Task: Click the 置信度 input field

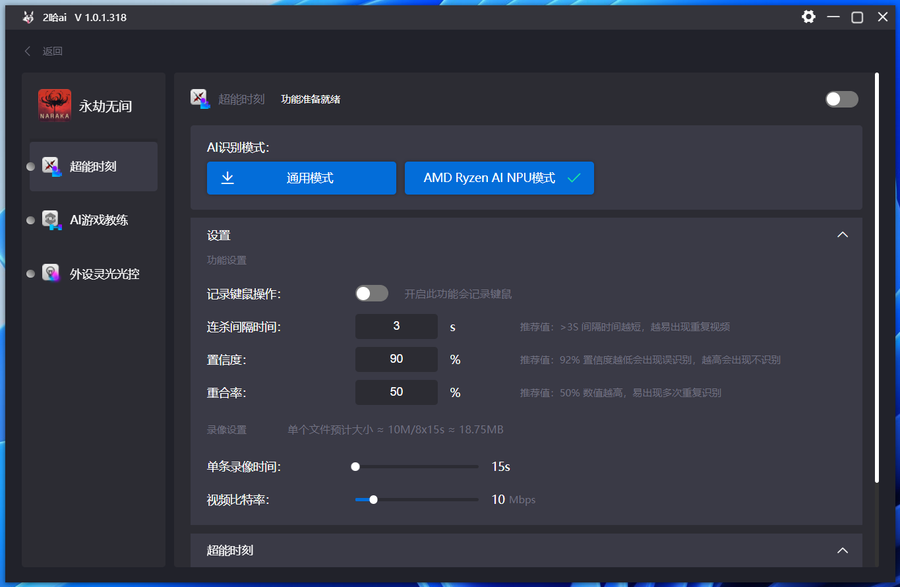Action: 396,359
